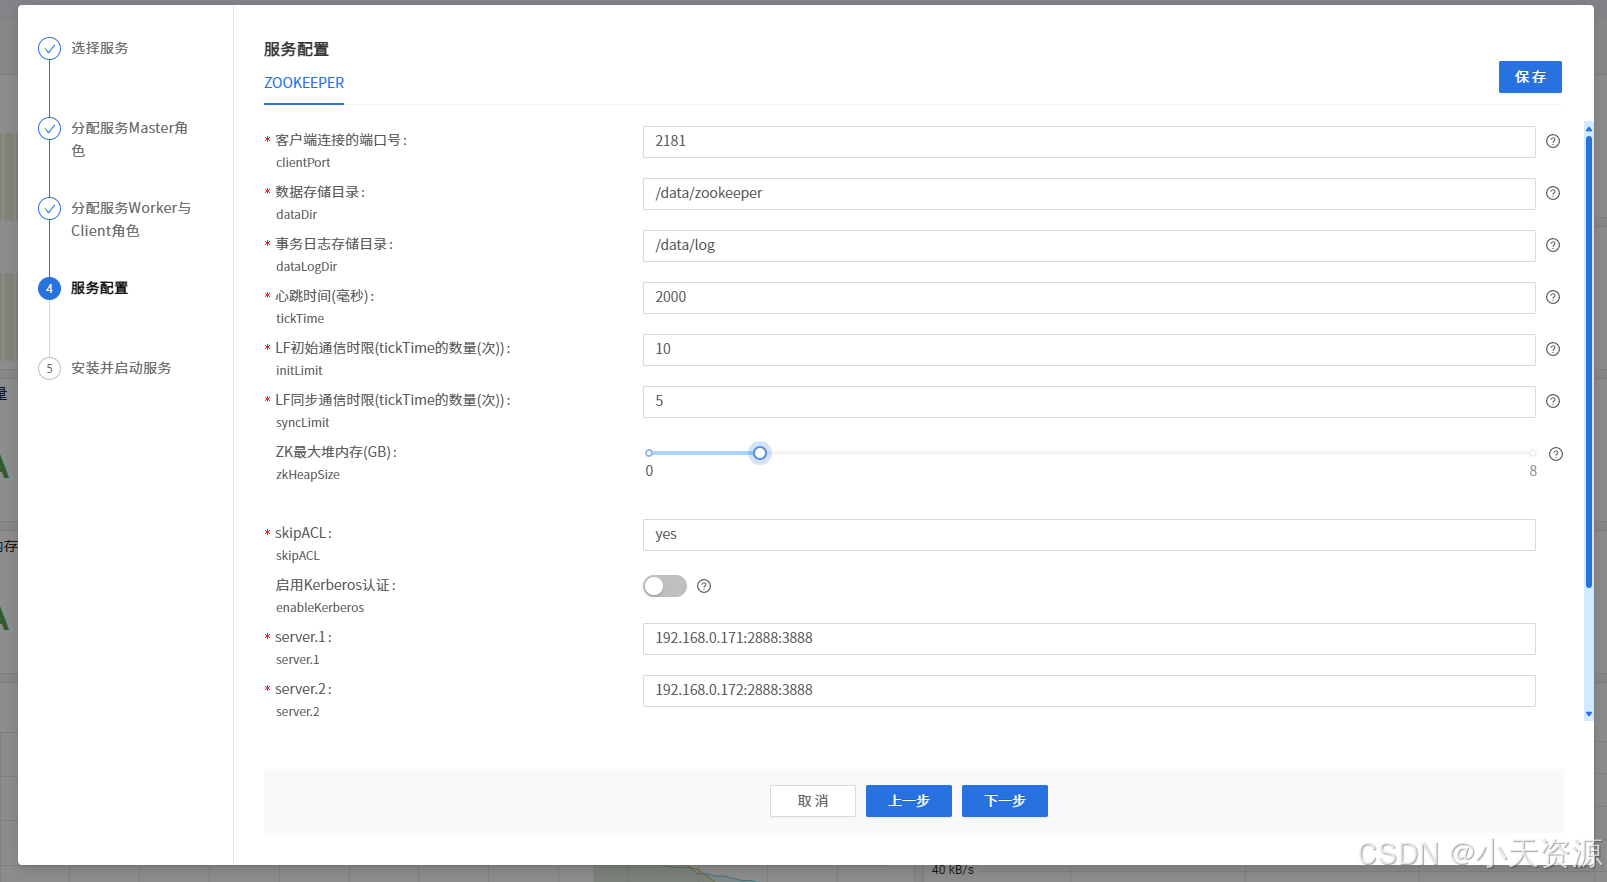Click the 启用Kerberos认证 label
Image resolution: width=1607 pixels, height=882 pixels.
pos(336,585)
